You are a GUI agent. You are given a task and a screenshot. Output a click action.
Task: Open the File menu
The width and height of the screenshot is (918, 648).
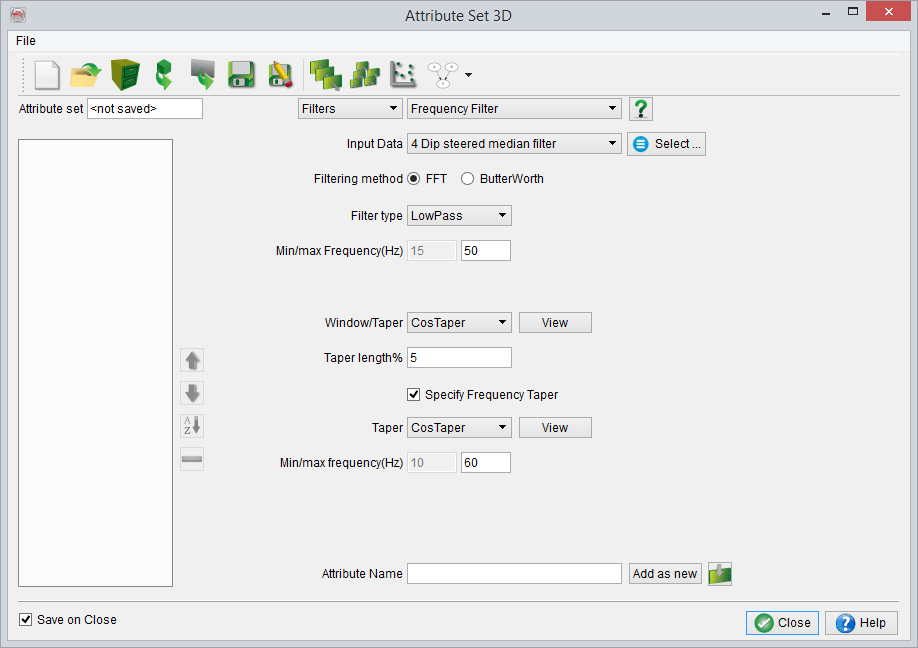pyautogui.click(x=26, y=41)
